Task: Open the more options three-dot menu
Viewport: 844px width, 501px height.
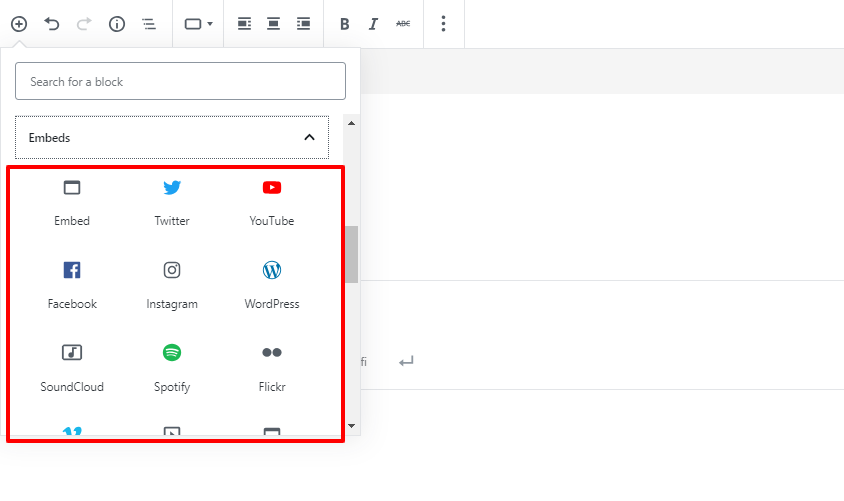Action: point(444,24)
